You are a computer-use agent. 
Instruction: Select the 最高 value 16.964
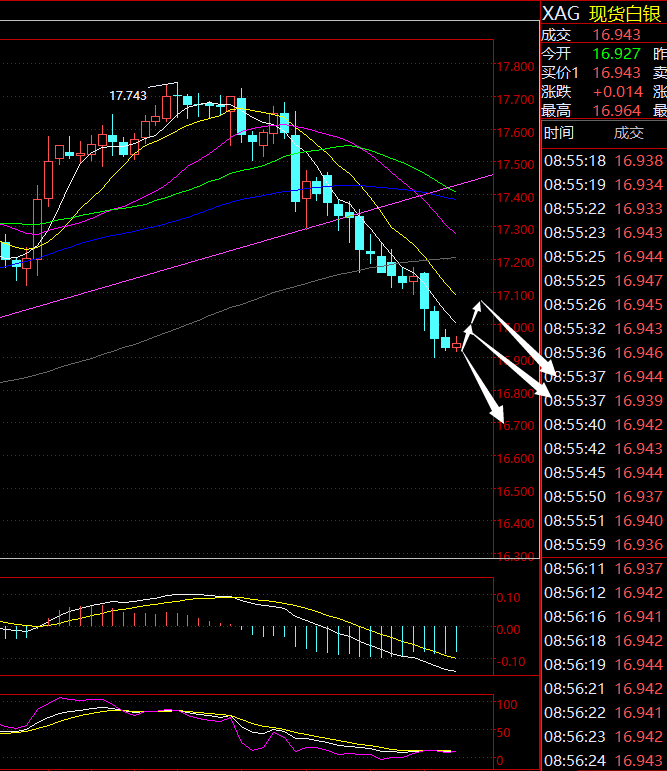coord(616,111)
